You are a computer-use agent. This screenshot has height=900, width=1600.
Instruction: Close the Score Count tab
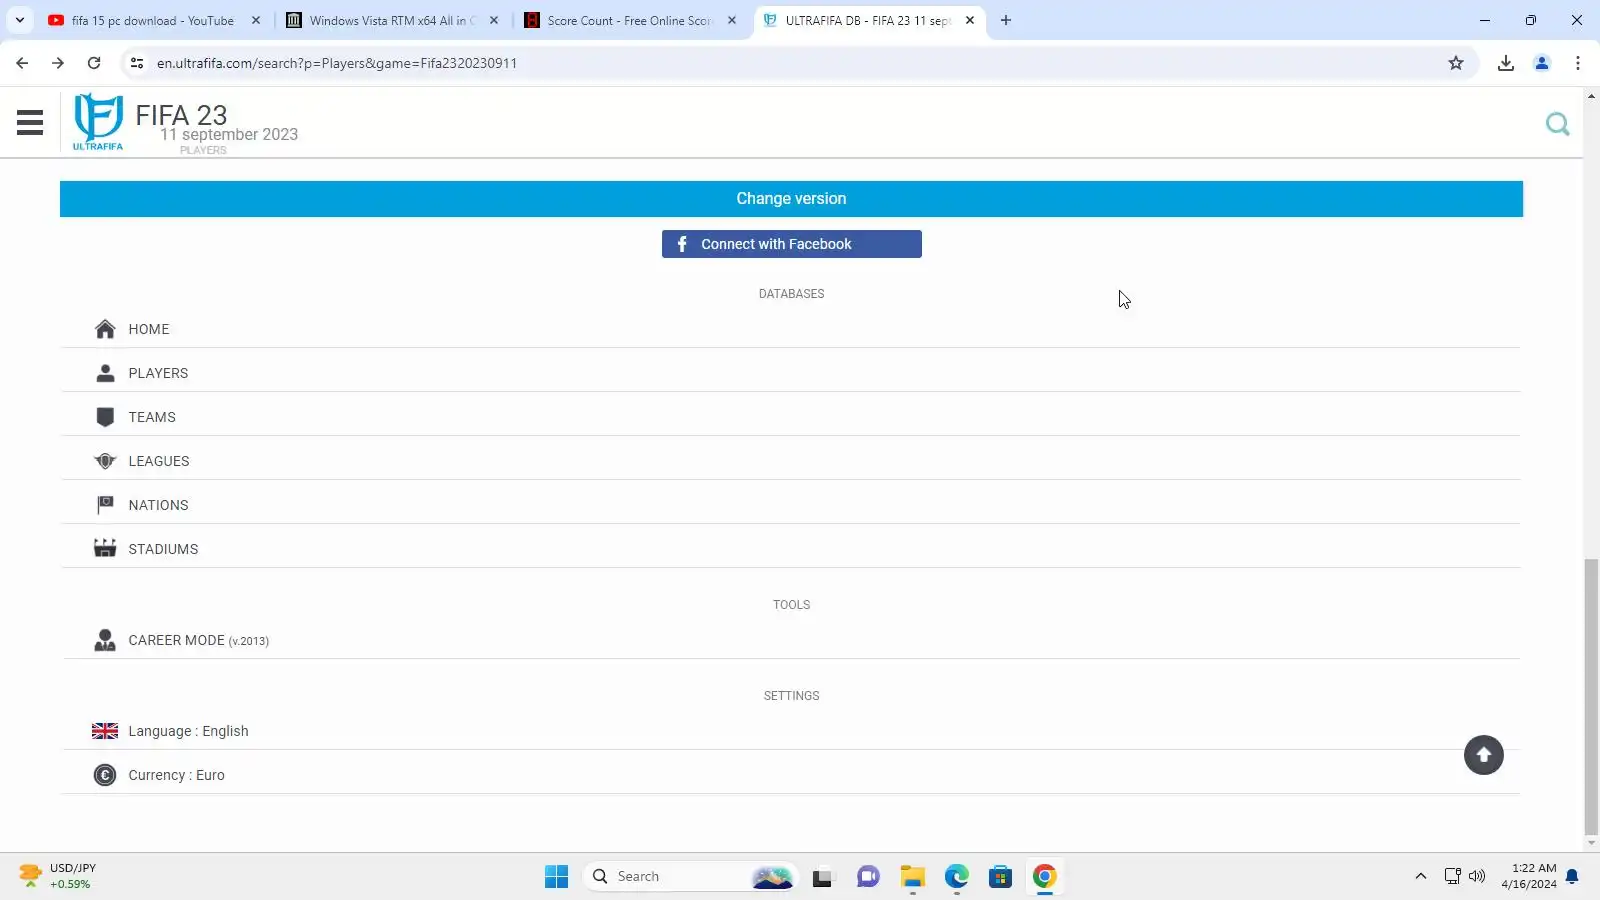(732, 20)
